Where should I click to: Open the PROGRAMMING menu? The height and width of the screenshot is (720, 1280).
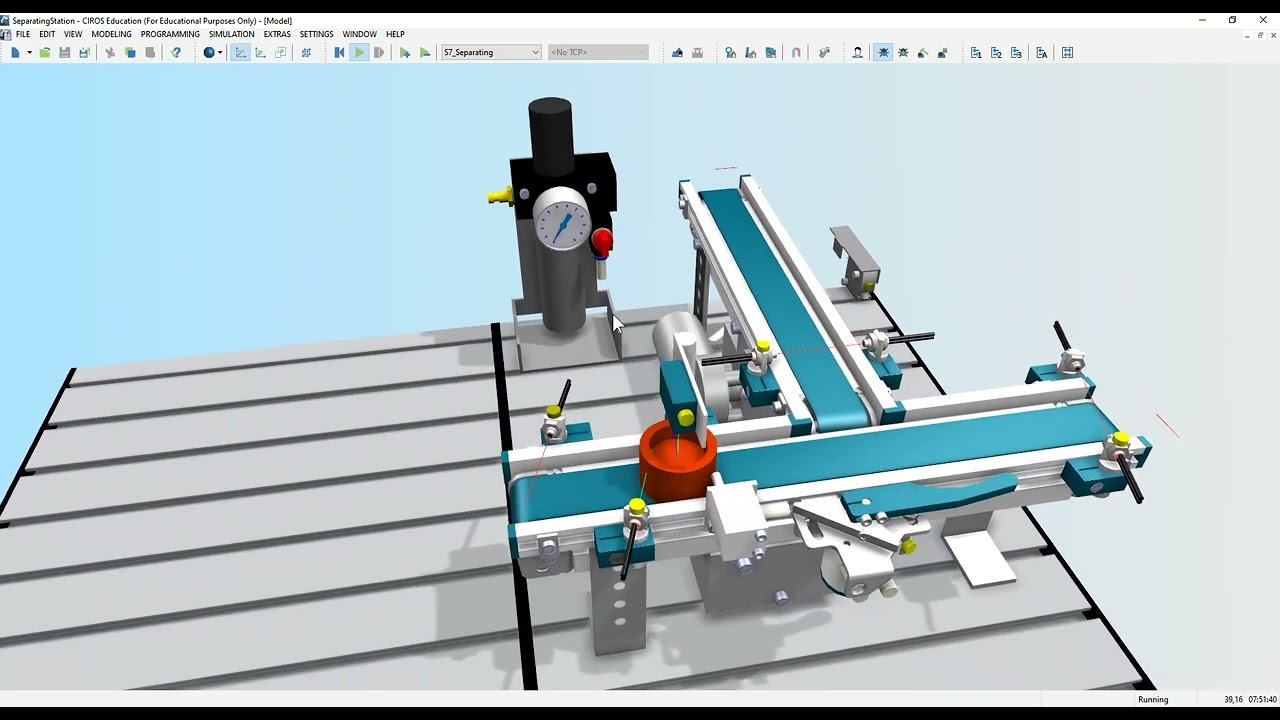point(170,34)
